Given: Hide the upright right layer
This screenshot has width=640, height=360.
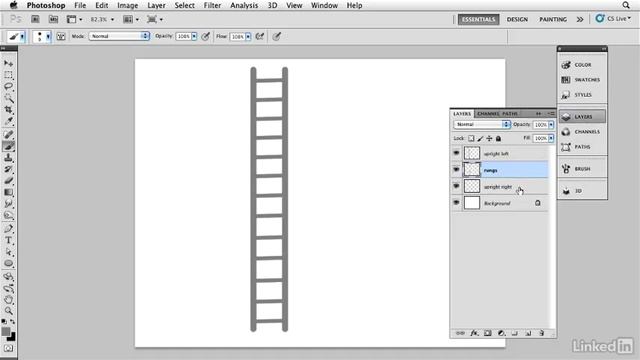Looking at the screenshot, I should [456, 187].
